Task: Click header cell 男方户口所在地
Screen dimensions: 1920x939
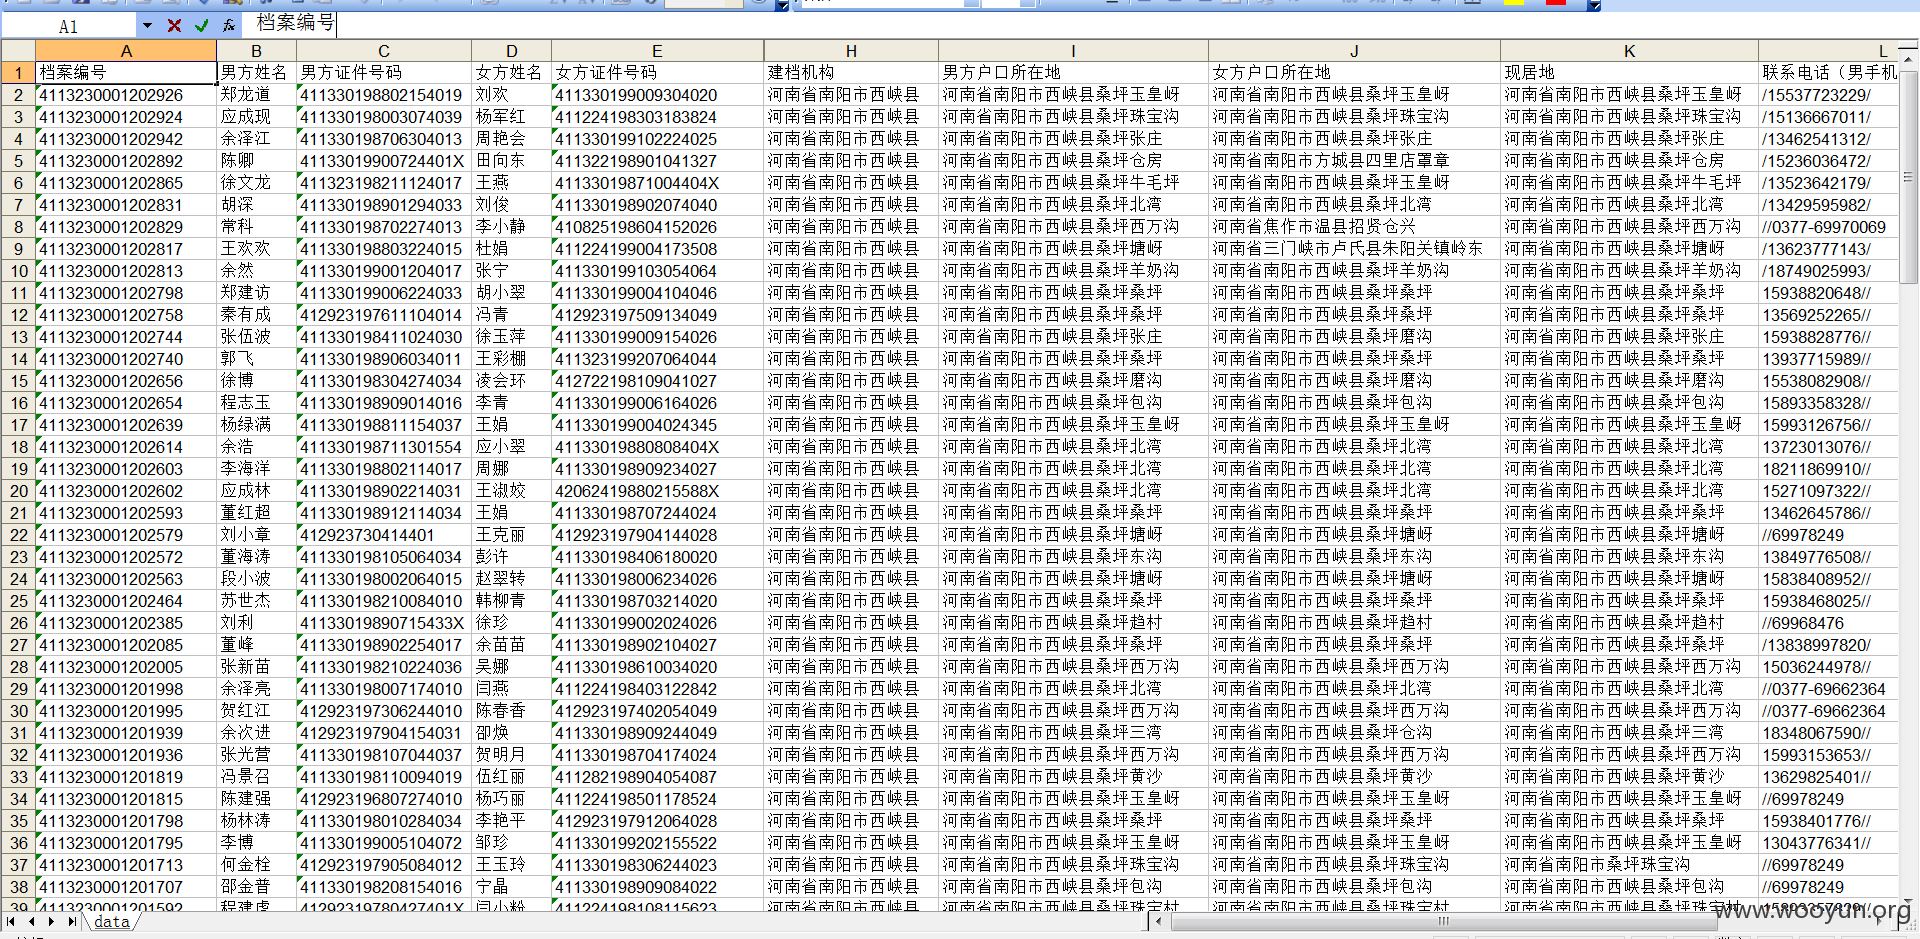Action: click(x=1073, y=72)
